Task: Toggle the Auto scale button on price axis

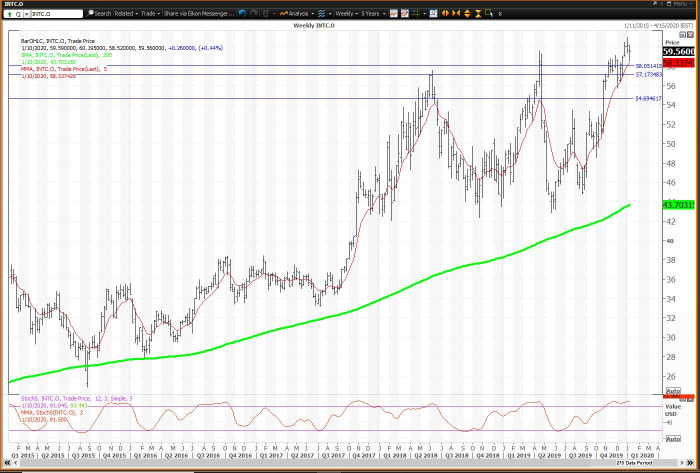Action: point(672,390)
